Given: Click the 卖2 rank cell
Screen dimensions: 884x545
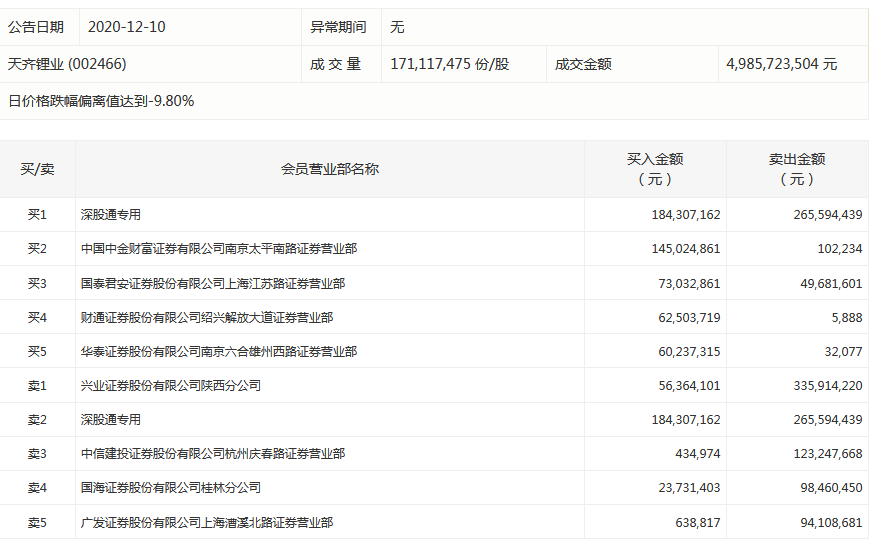Looking at the screenshot, I should [x=37, y=420].
